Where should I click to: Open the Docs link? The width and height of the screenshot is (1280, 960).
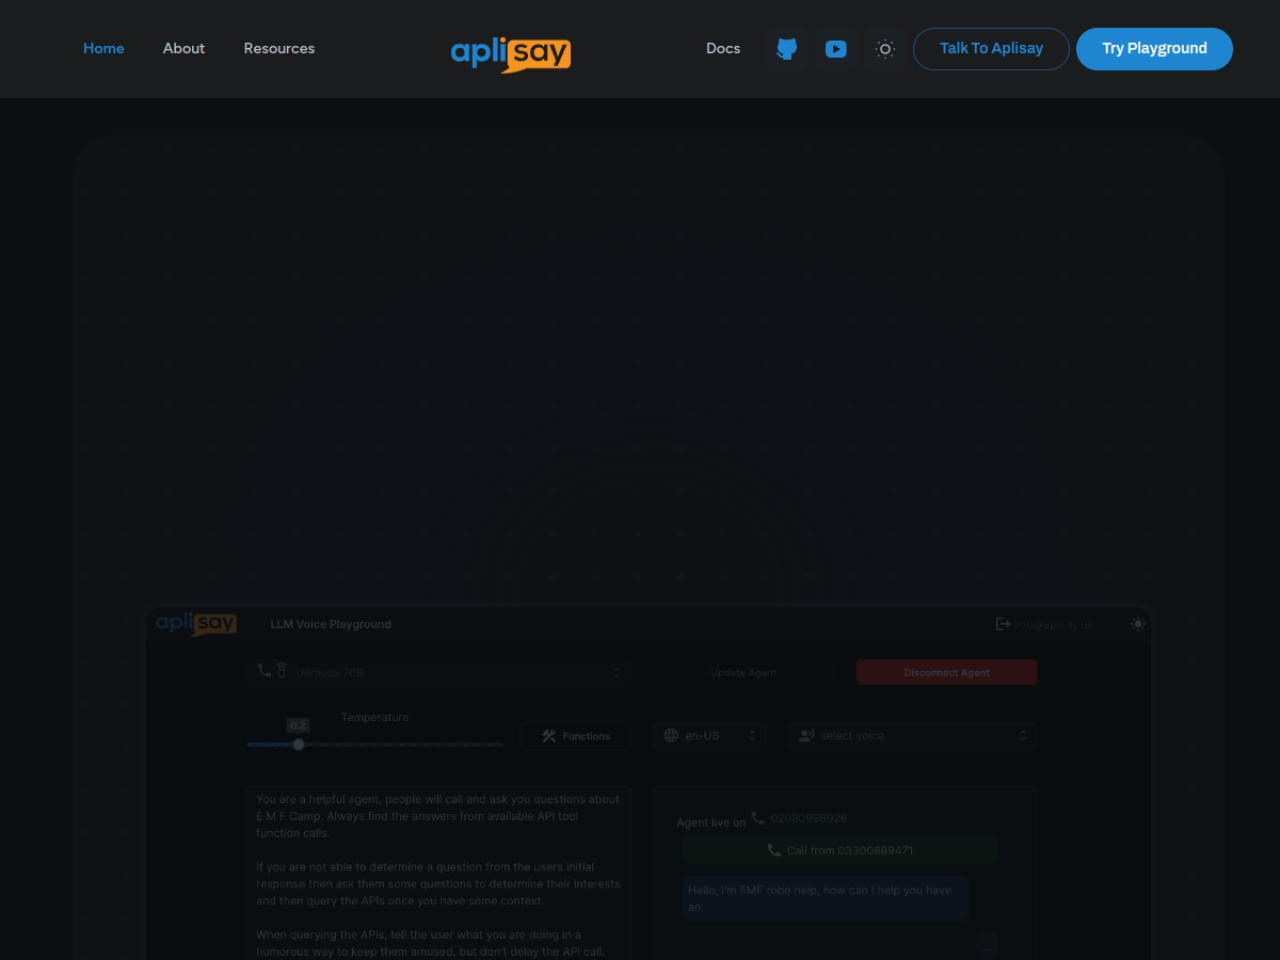723,48
